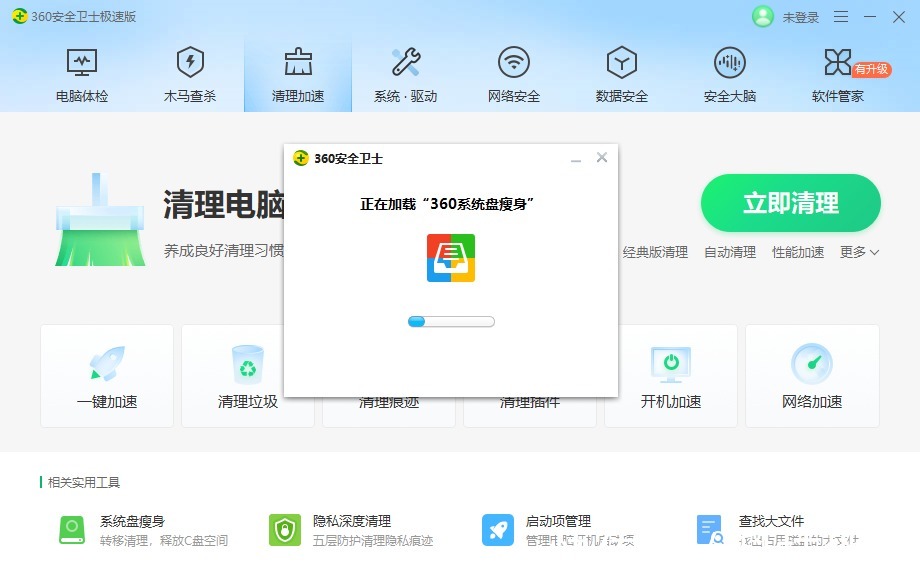
Task: Click 清理电脑 heading
Action: pos(224,205)
